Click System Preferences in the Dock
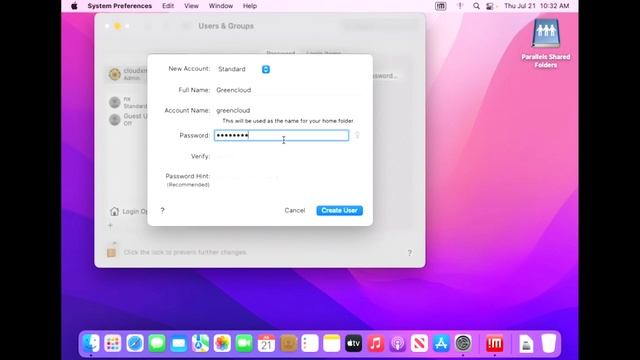 click(463, 343)
